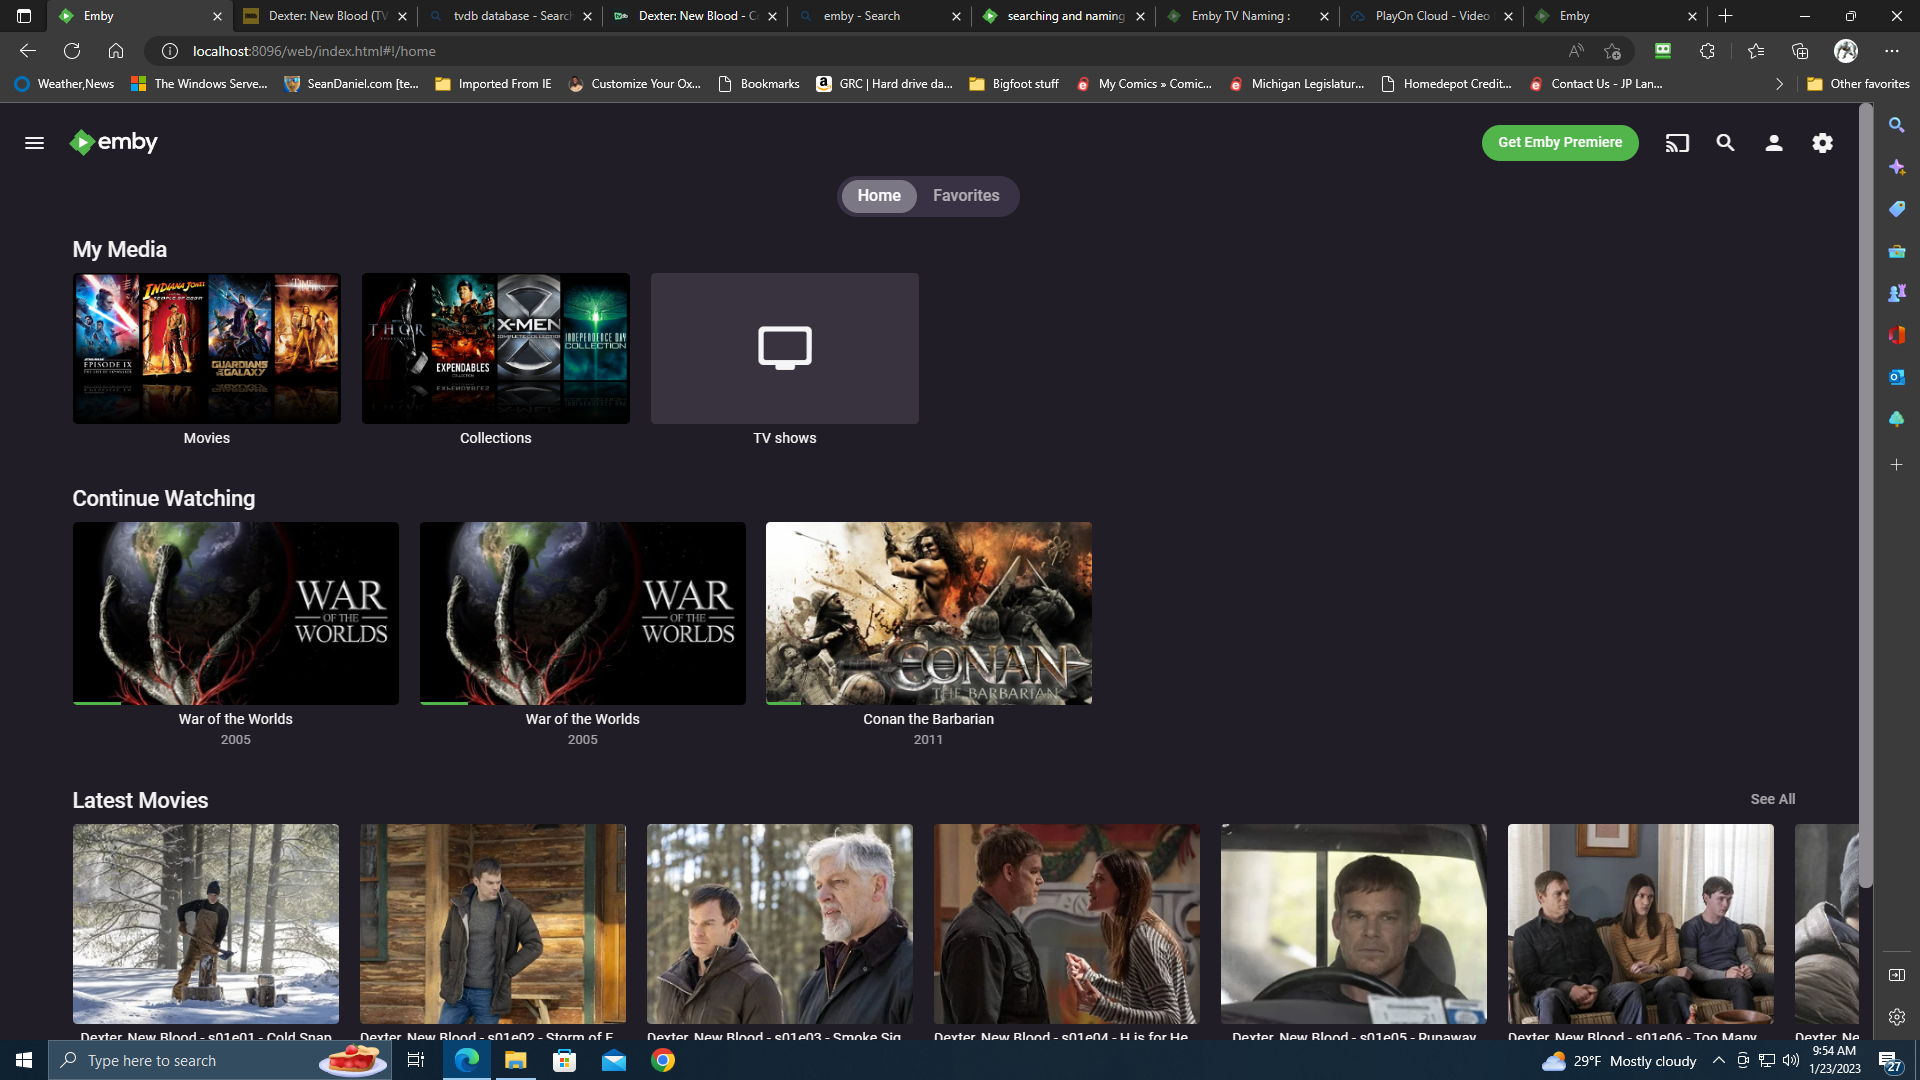
Task: Open the user profile icon
Action: pyautogui.click(x=1774, y=143)
